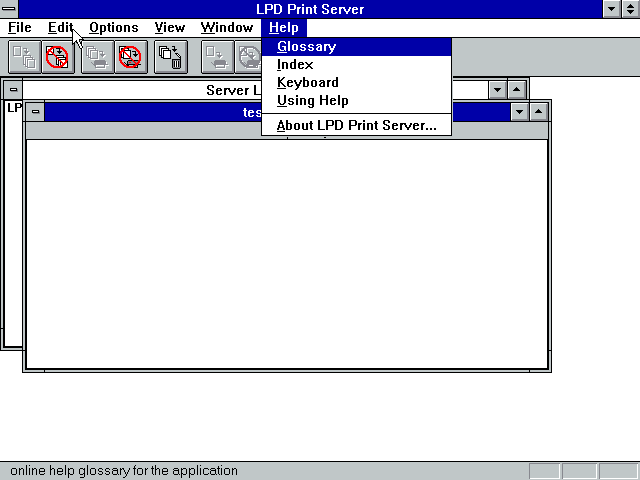Click the LPD Print Server title bar
Screen dimensions: 640x480
tap(310, 9)
